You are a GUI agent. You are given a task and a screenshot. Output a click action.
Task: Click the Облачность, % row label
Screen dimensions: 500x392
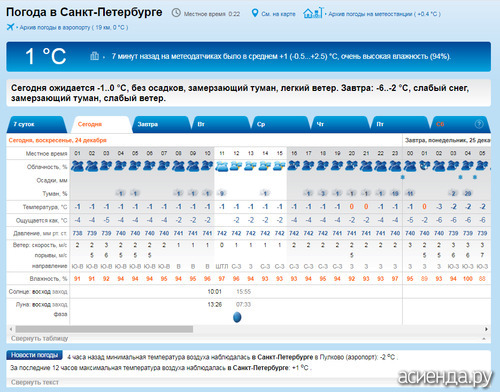[47, 167]
